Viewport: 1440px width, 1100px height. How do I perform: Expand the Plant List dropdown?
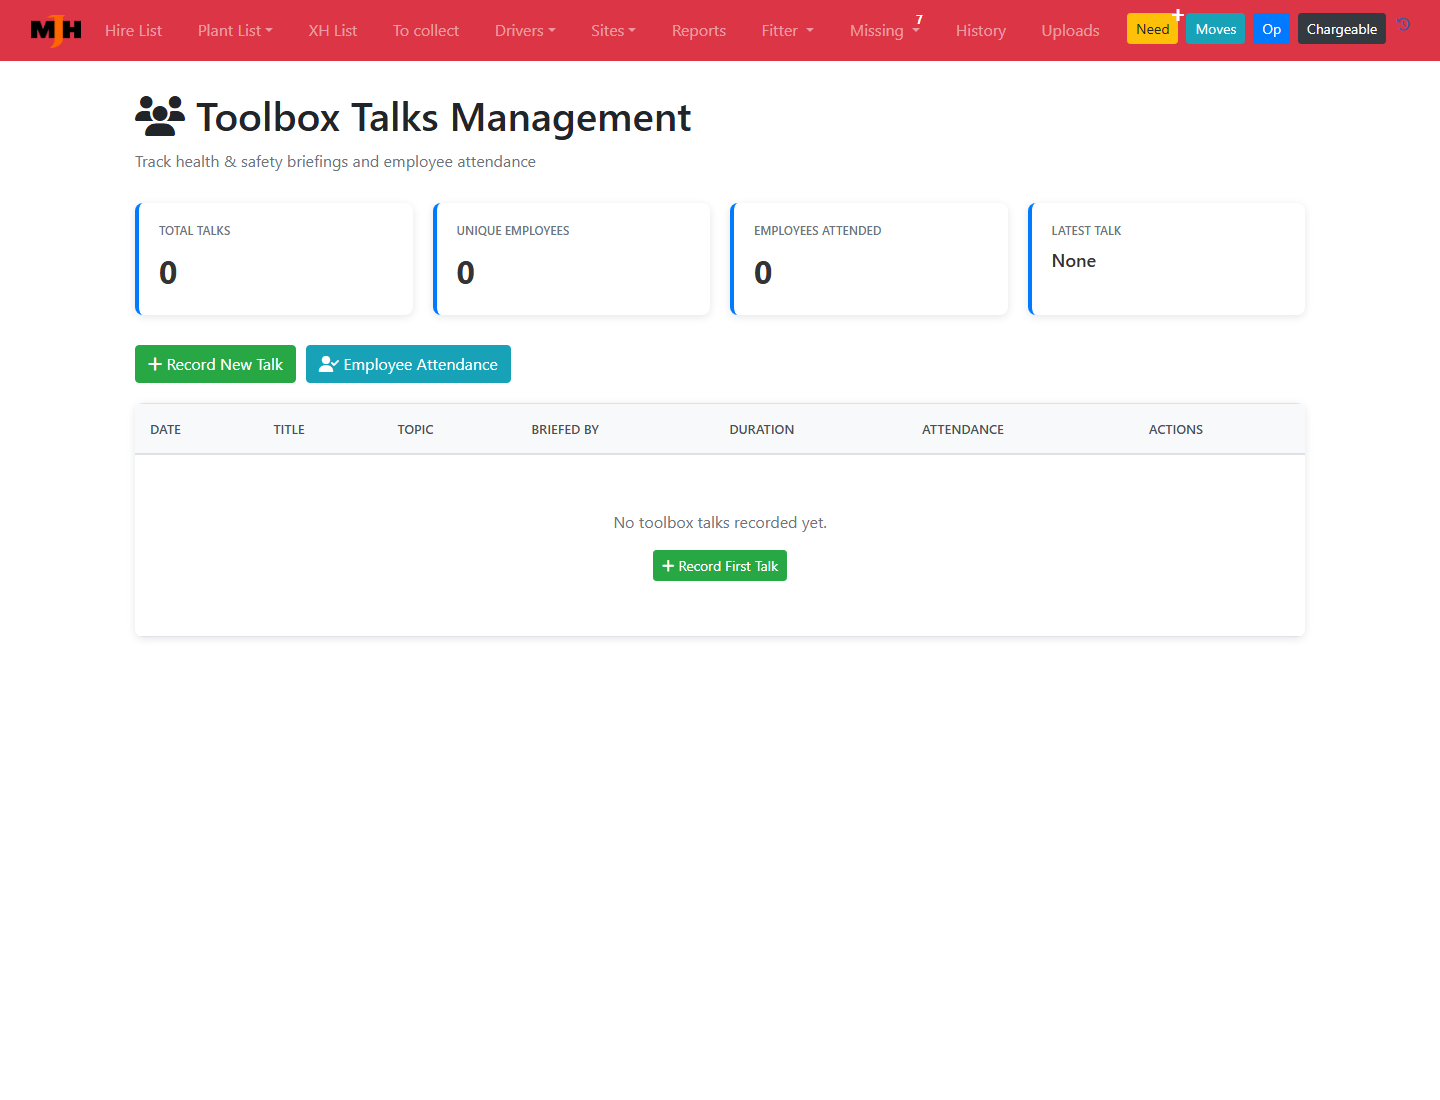tap(235, 30)
